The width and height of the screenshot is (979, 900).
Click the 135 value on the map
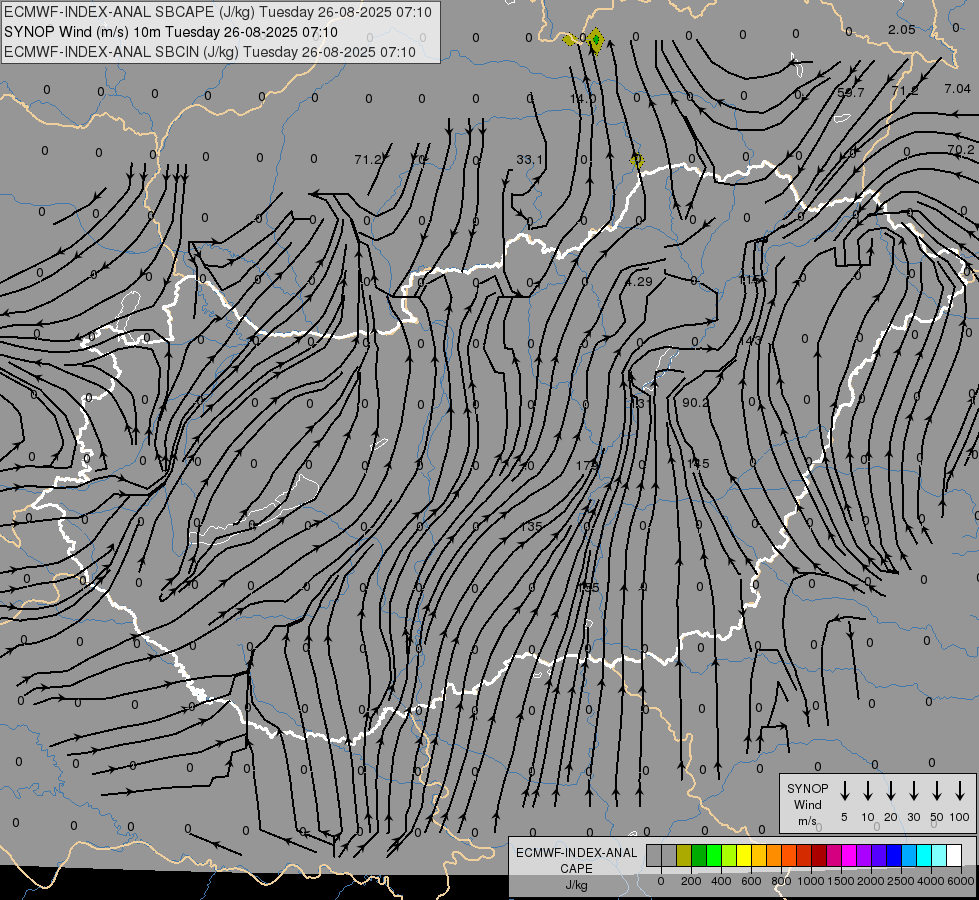click(531, 527)
